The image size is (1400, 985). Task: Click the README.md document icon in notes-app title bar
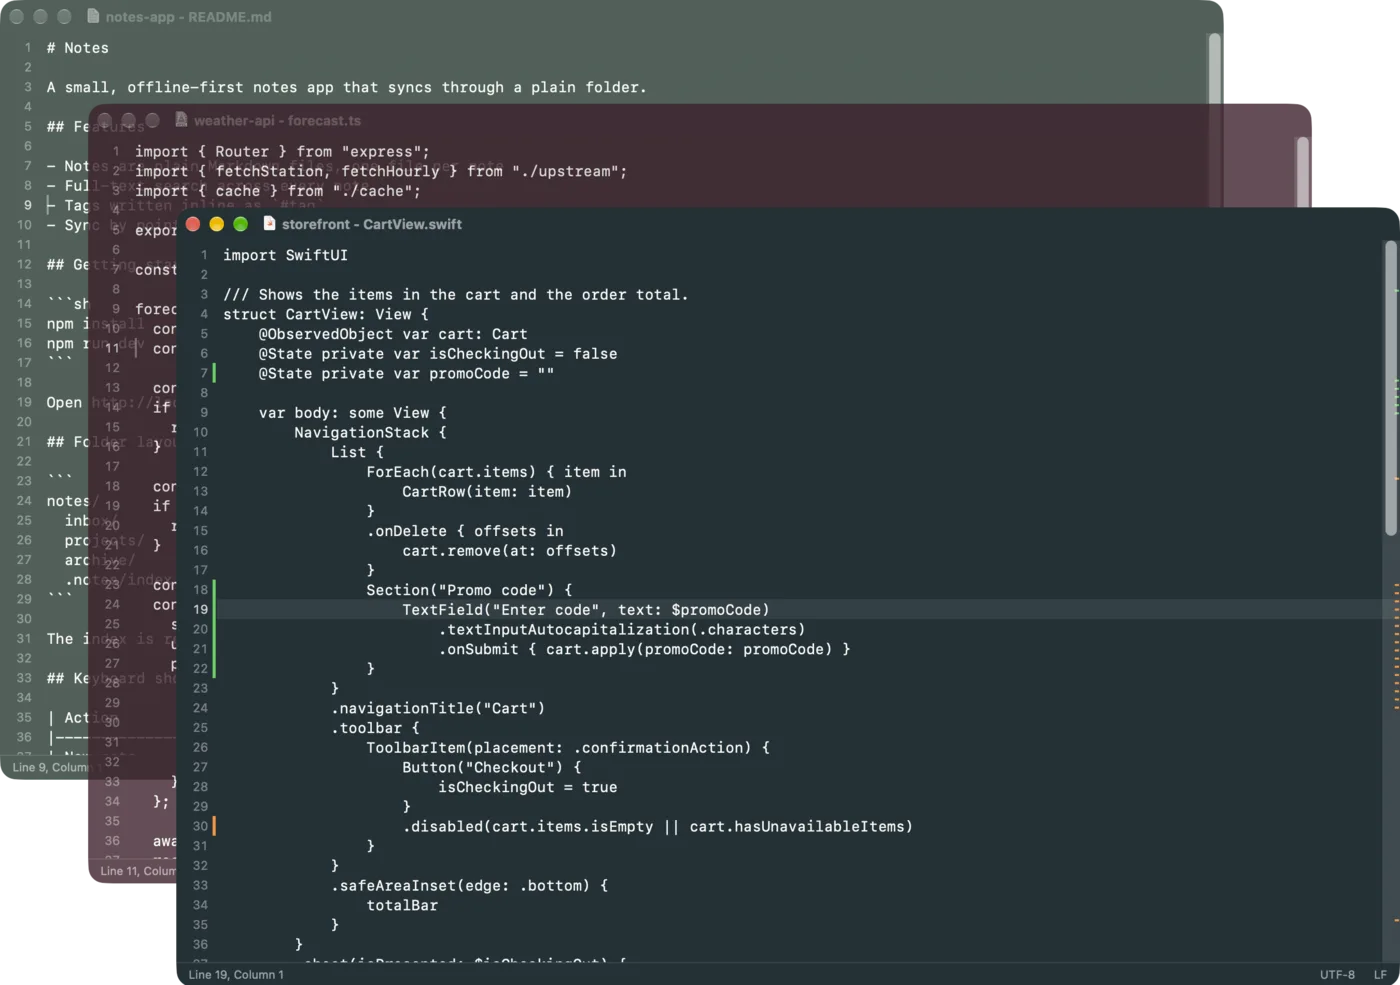93,16
